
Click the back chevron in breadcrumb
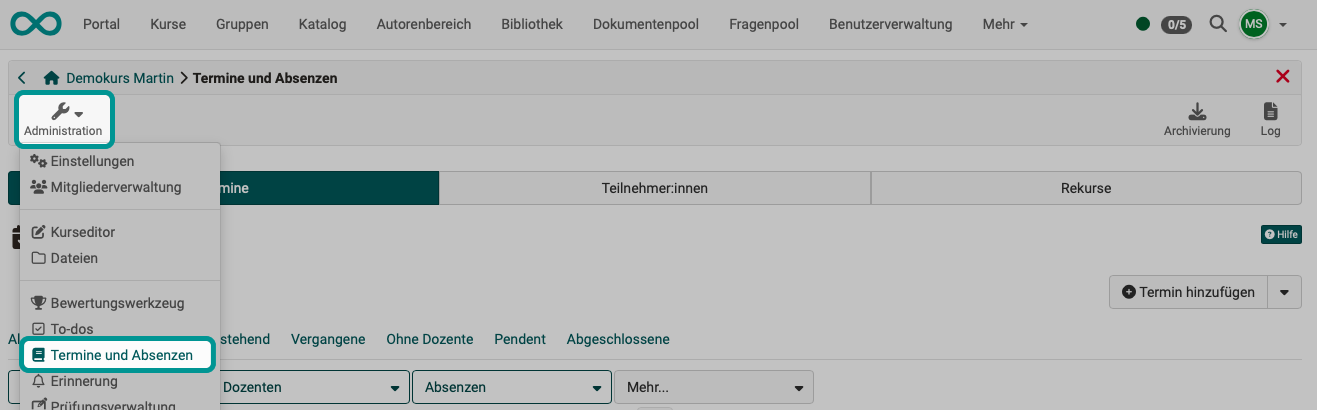(x=22, y=77)
